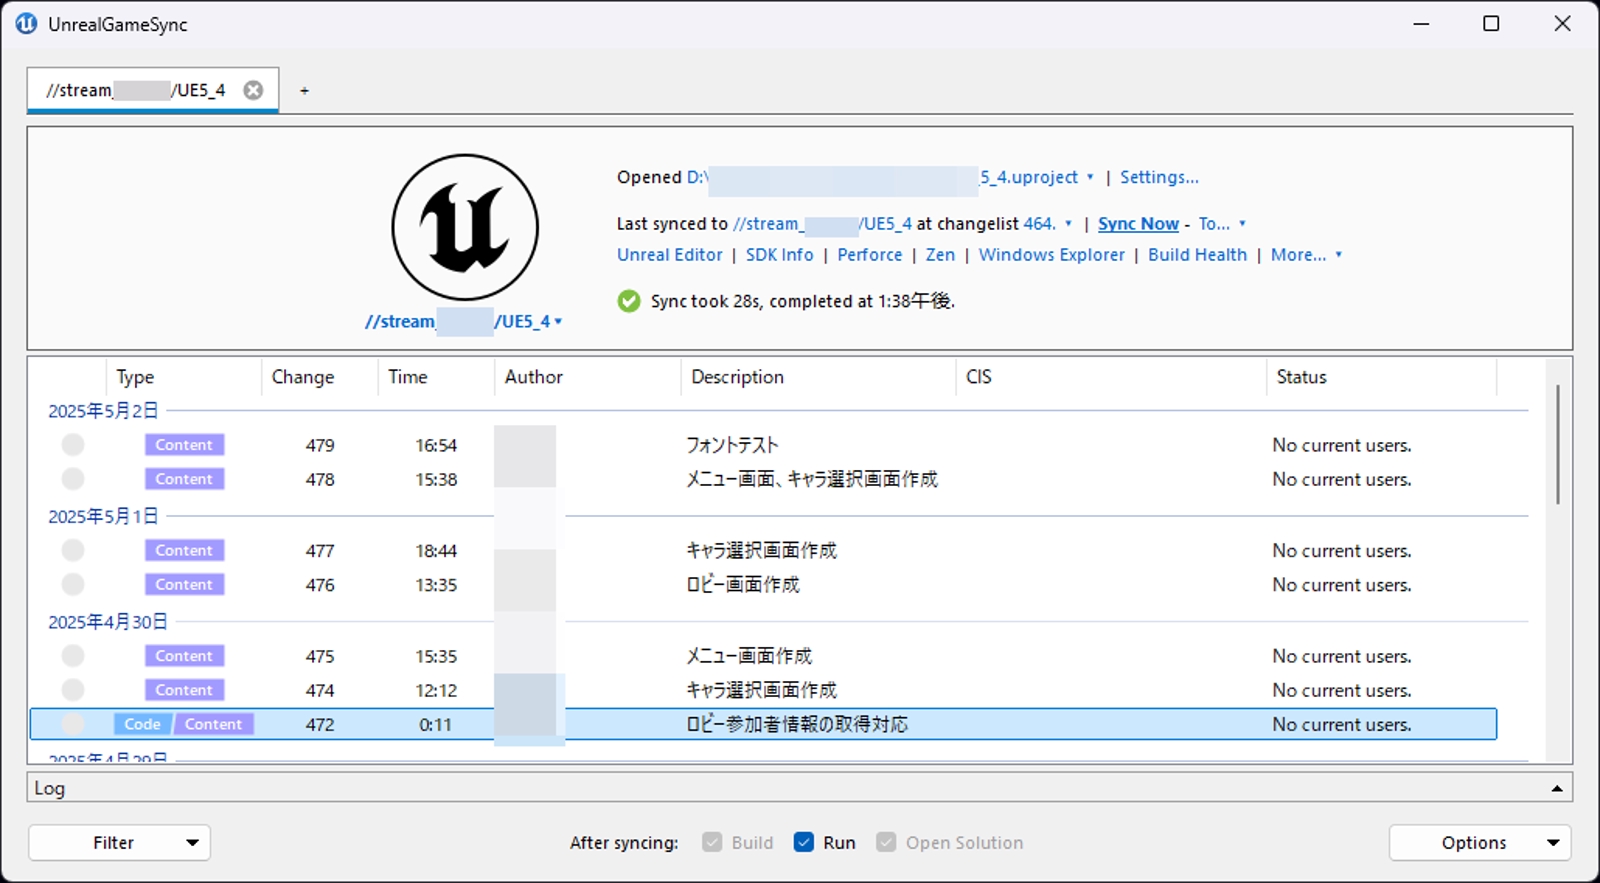Open the More... dropdown arrow
The image size is (1600, 883).
[x=1338, y=255]
